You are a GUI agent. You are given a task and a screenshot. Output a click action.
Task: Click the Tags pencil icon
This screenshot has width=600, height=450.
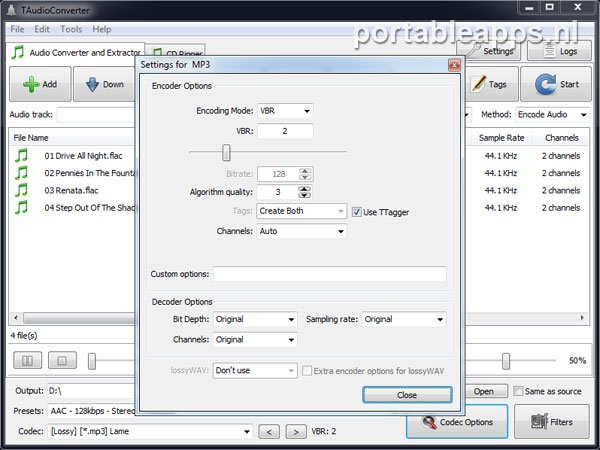(479, 85)
